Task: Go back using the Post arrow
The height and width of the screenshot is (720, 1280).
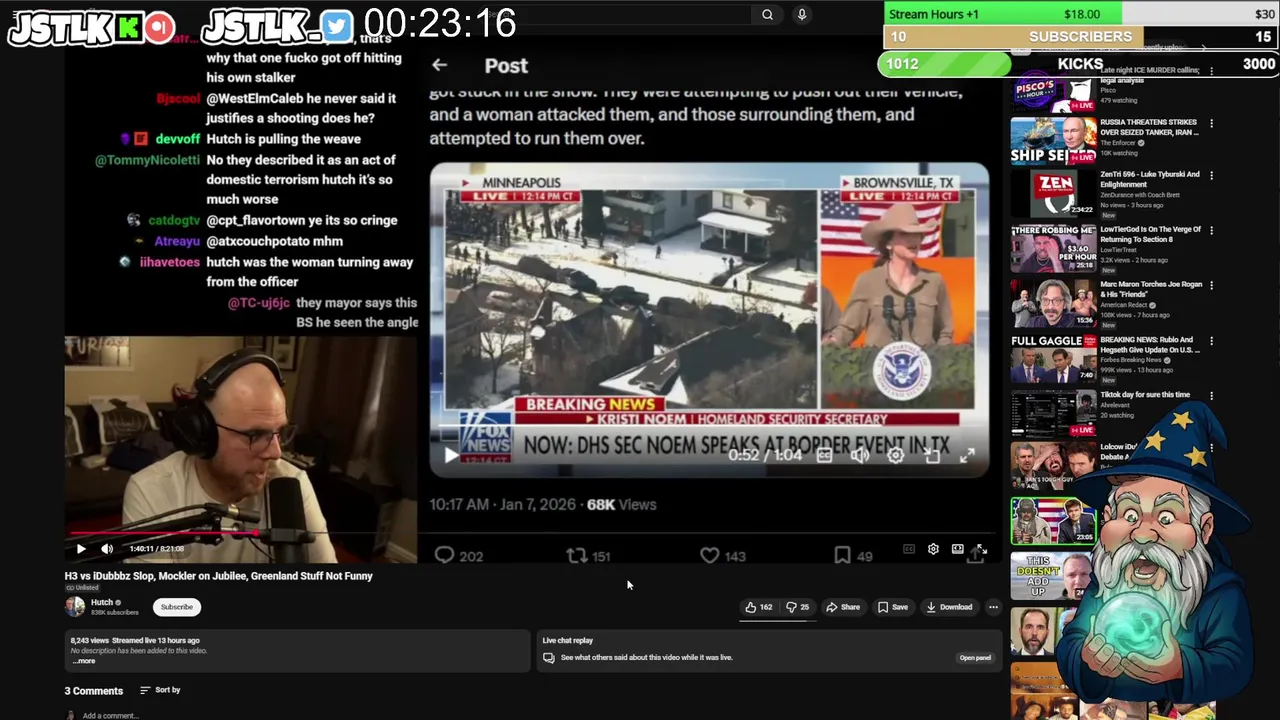Action: pyautogui.click(x=440, y=65)
